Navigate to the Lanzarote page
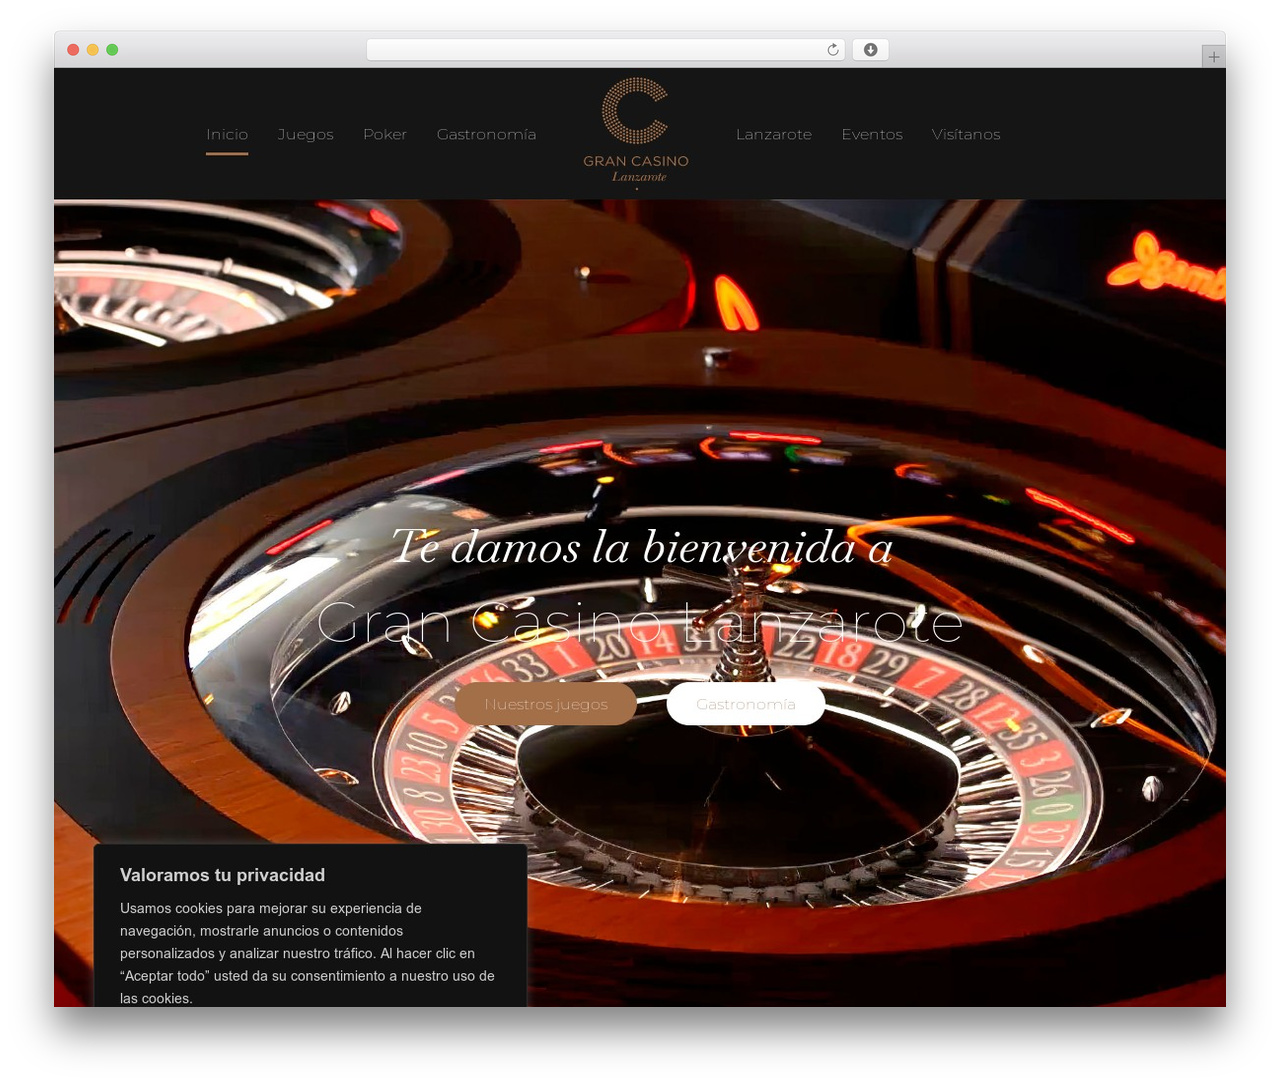 774,134
